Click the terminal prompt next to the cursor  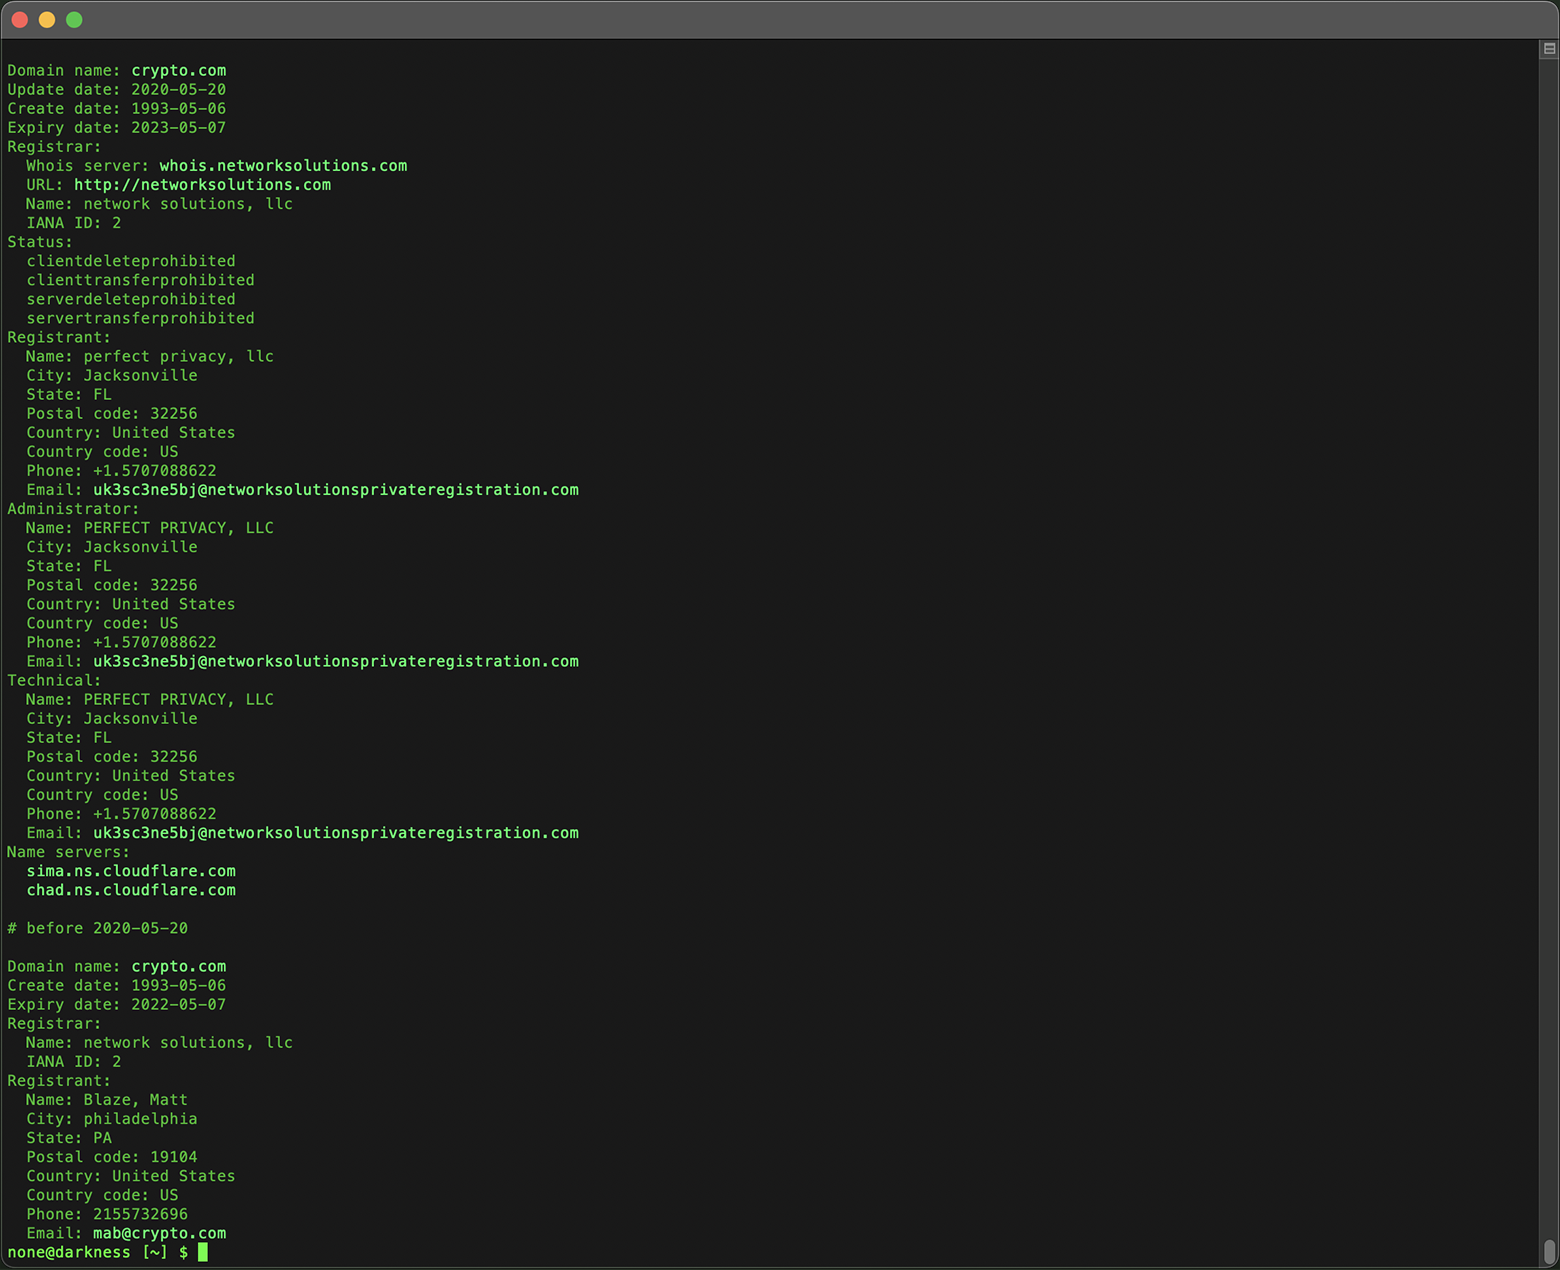coord(95,1252)
